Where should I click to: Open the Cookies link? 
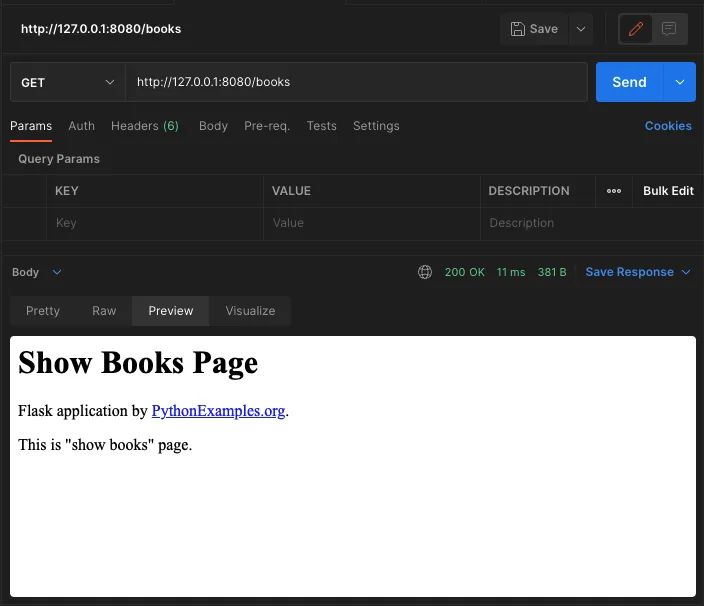(668, 126)
